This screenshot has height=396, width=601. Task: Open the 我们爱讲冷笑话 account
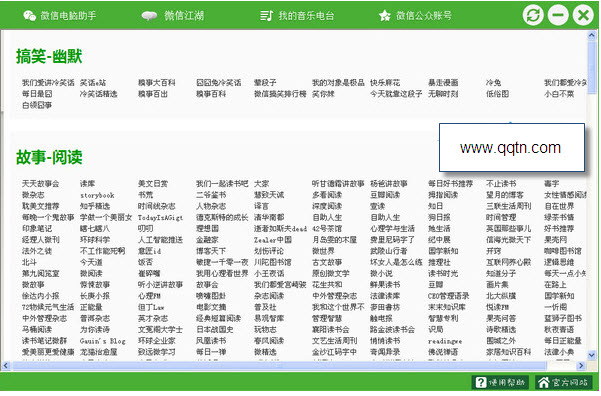[x=48, y=83]
